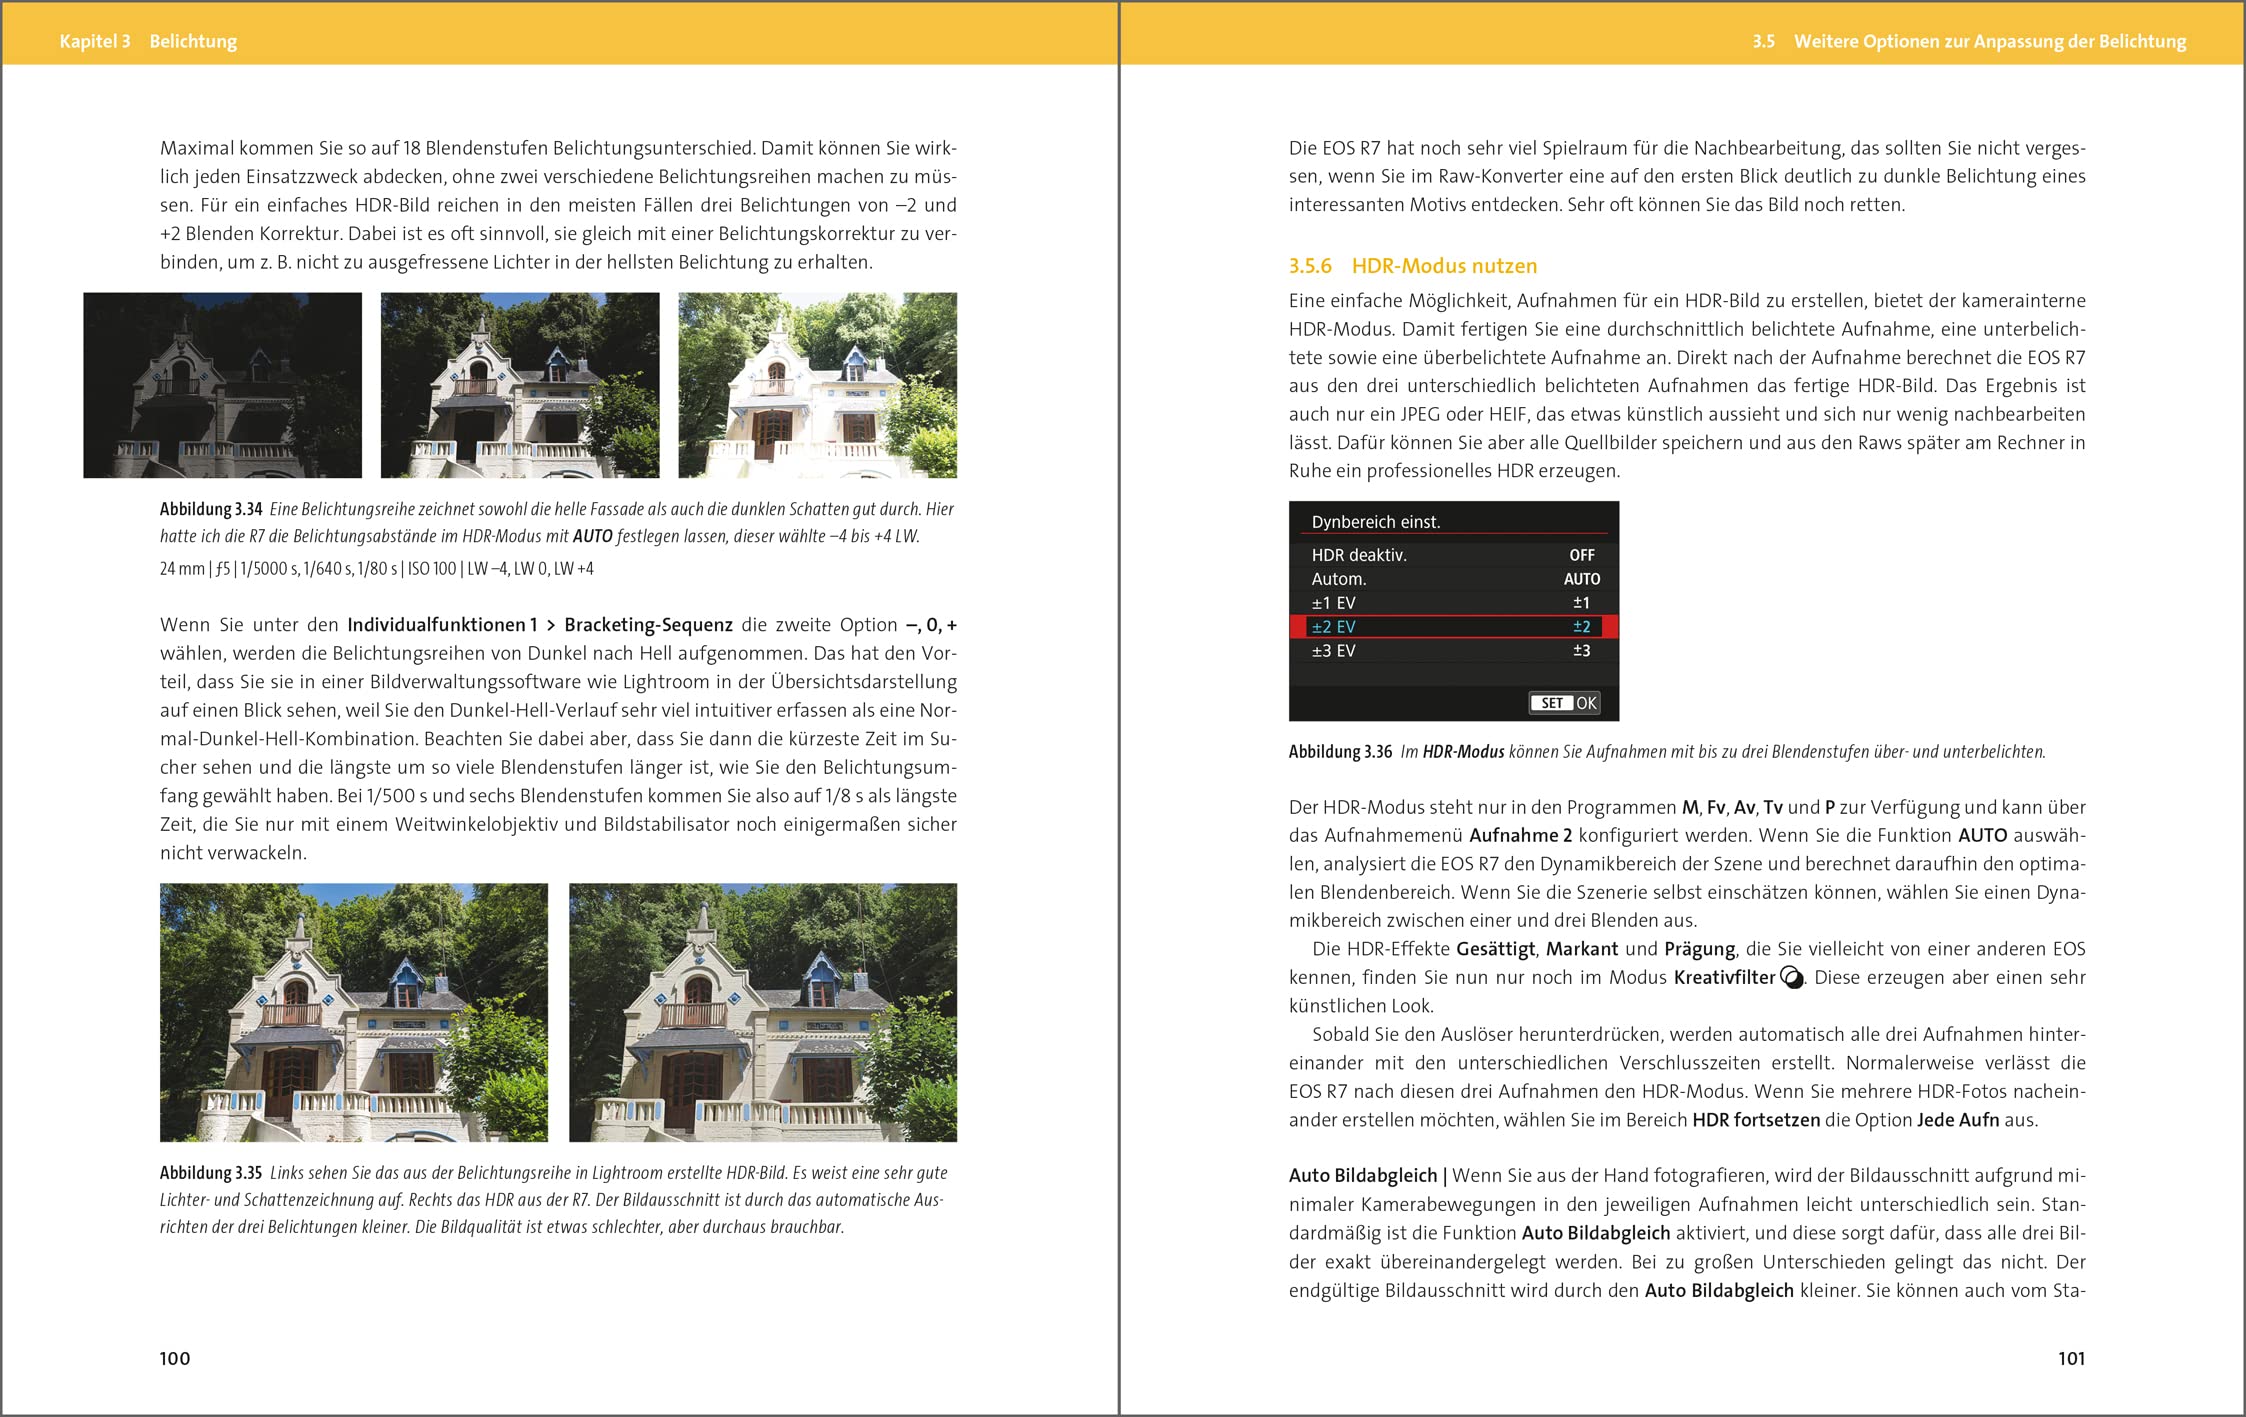Screen dimensions: 2246x1417
Task: Click the bold option Jede Aufn
Action: (1957, 1120)
